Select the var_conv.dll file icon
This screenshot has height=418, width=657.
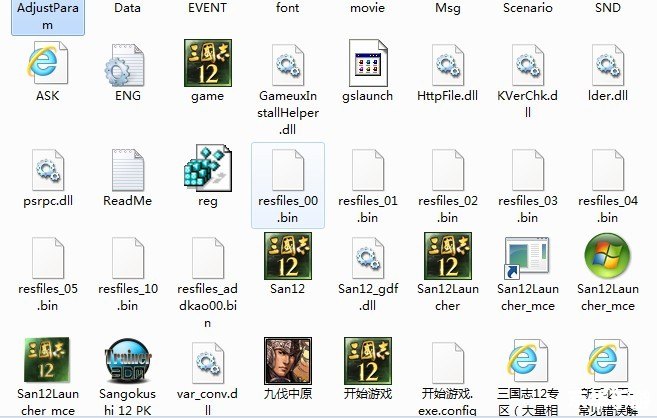point(208,363)
